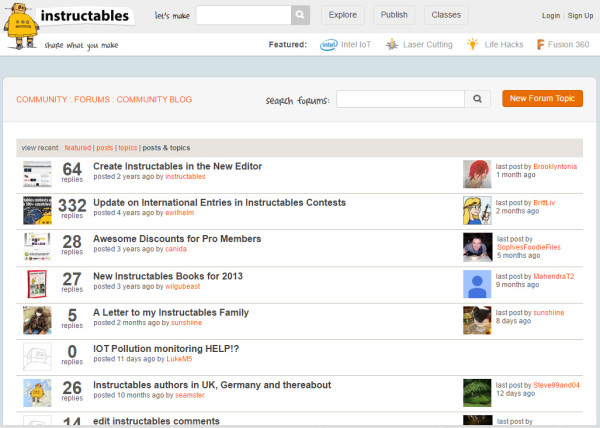Screen dimensions: 600x428
Task: Click the top search magnifier button
Action: click(300, 15)
